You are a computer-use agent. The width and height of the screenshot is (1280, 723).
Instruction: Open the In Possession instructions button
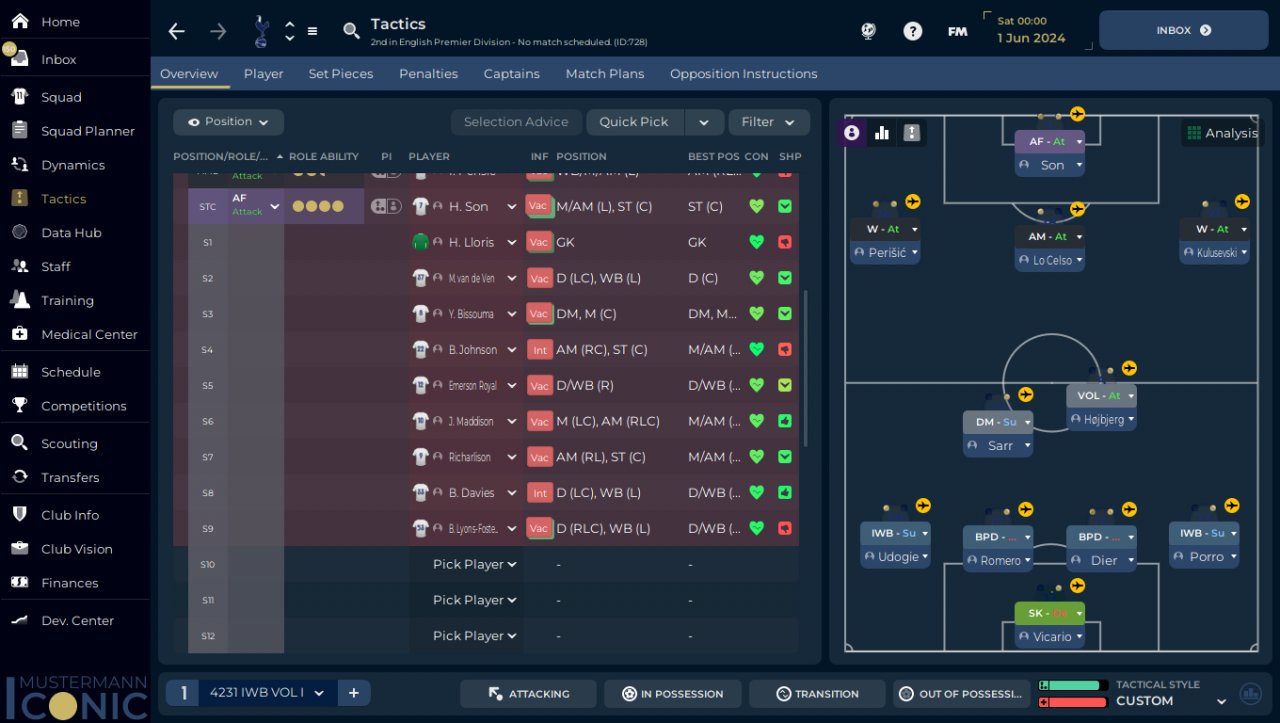click(672, 694)
